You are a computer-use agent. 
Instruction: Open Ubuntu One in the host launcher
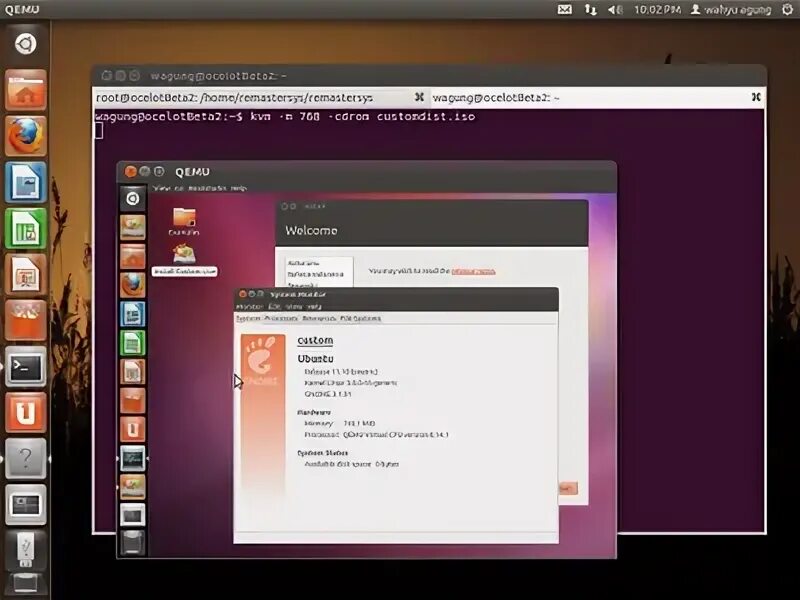coord(26,412)
